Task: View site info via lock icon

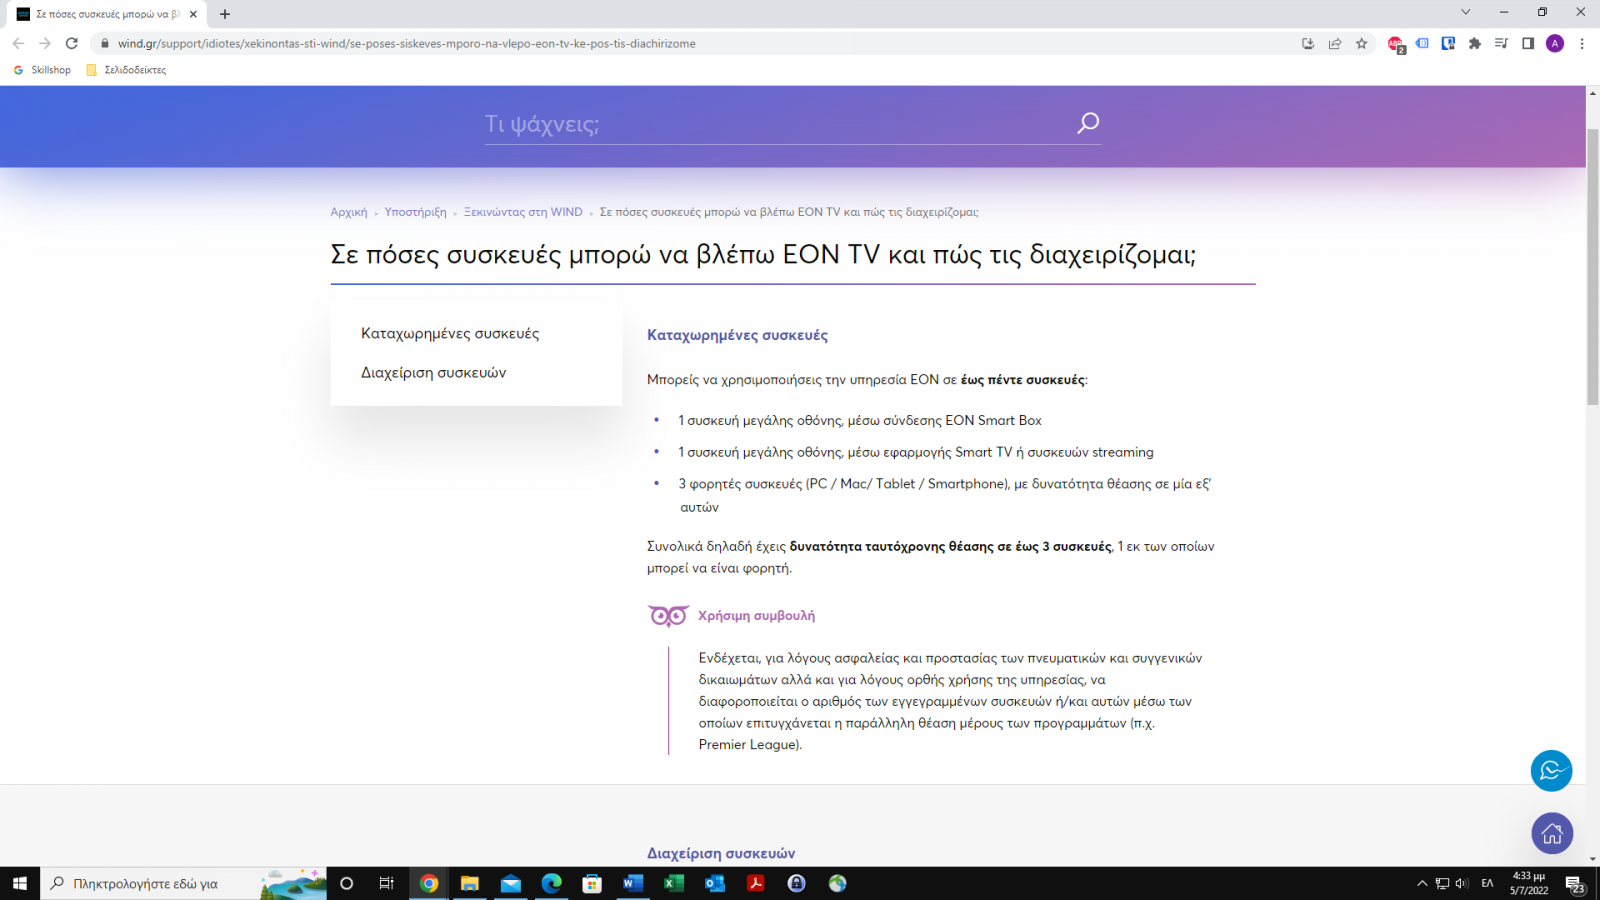Action: pos(104,43)
